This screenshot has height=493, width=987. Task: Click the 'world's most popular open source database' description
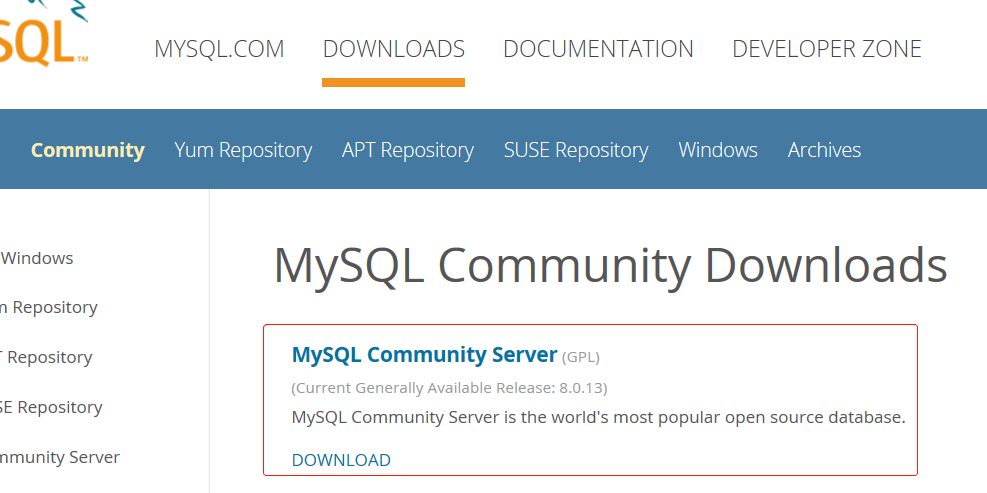598,417
